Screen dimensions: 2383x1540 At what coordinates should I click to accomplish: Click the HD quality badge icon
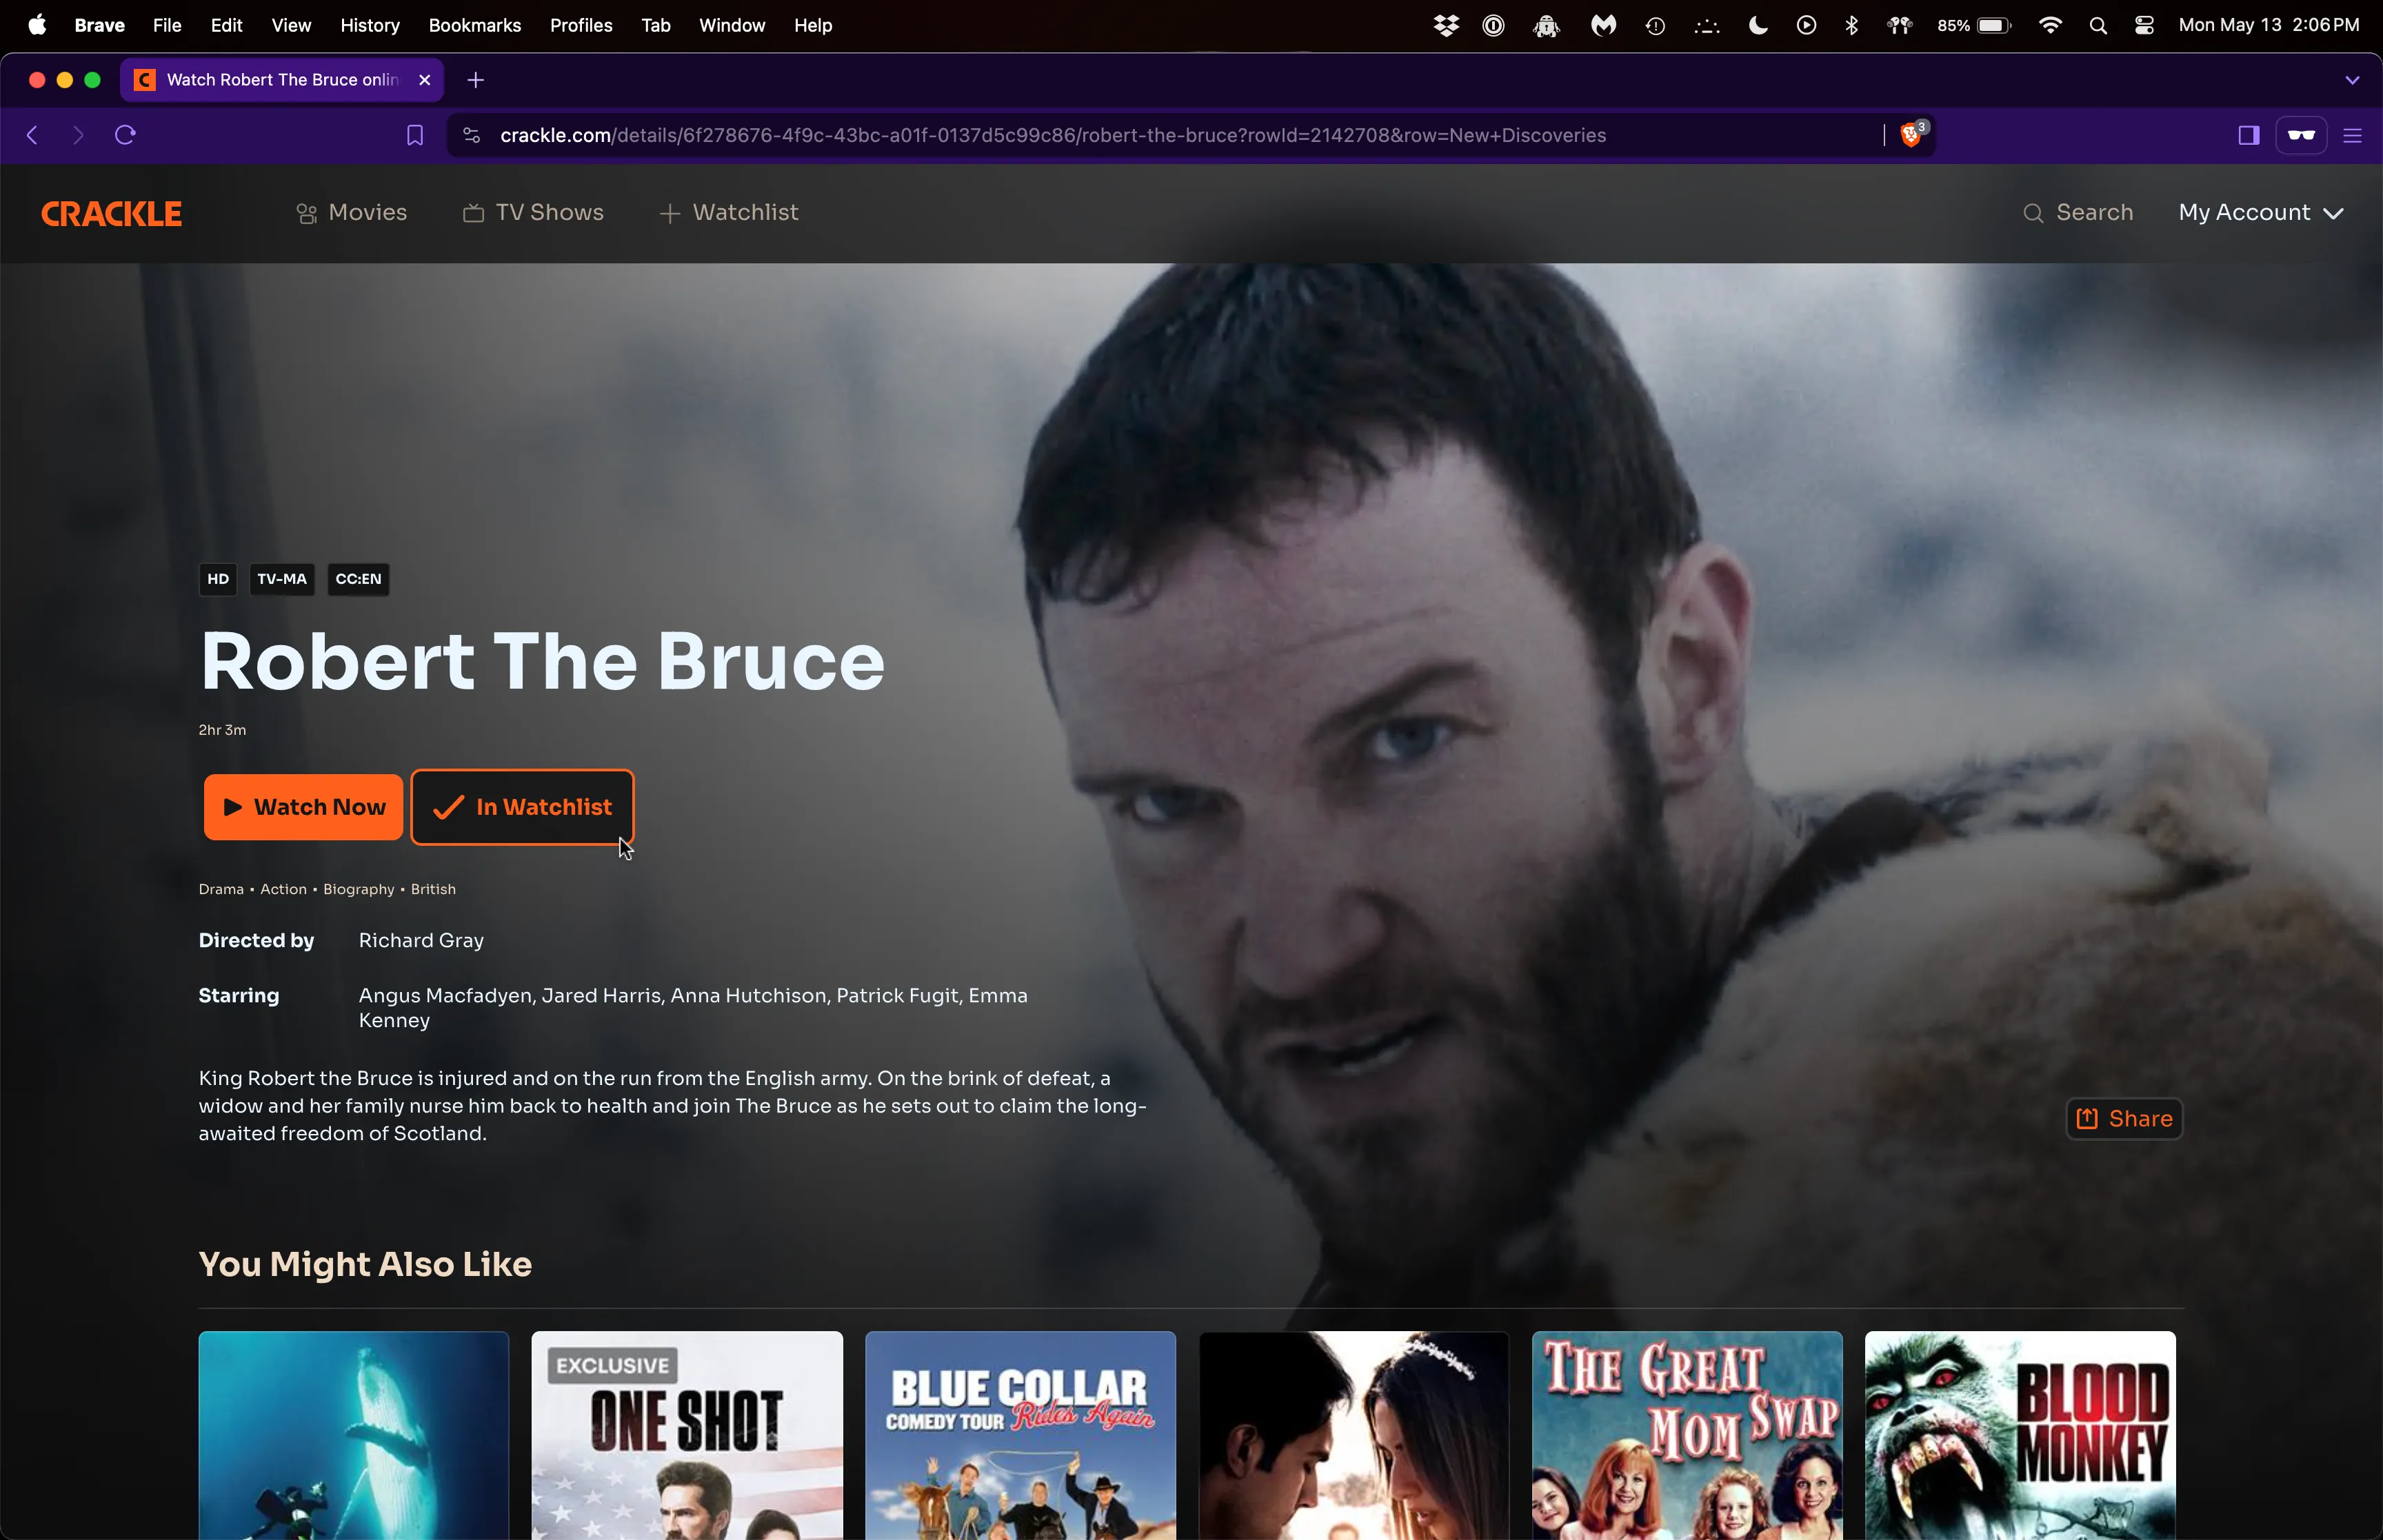[x=219, y=578]
